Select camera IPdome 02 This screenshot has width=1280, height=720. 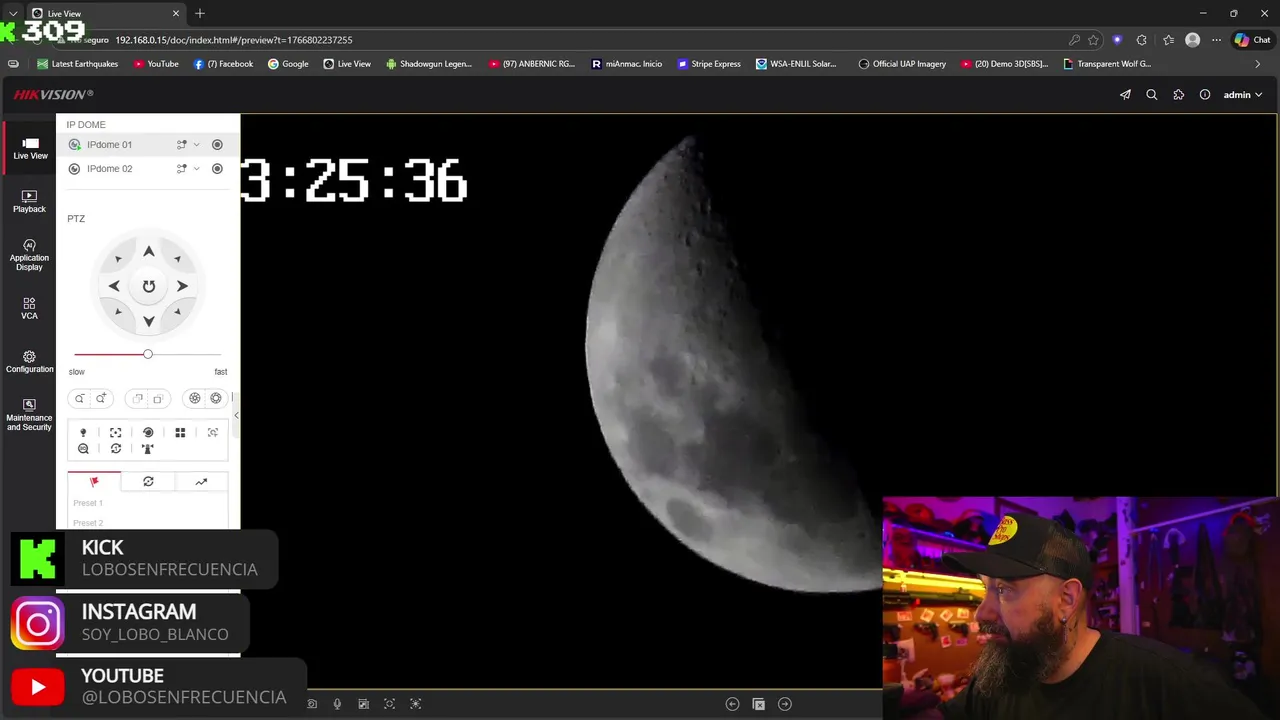click(109, 169)
